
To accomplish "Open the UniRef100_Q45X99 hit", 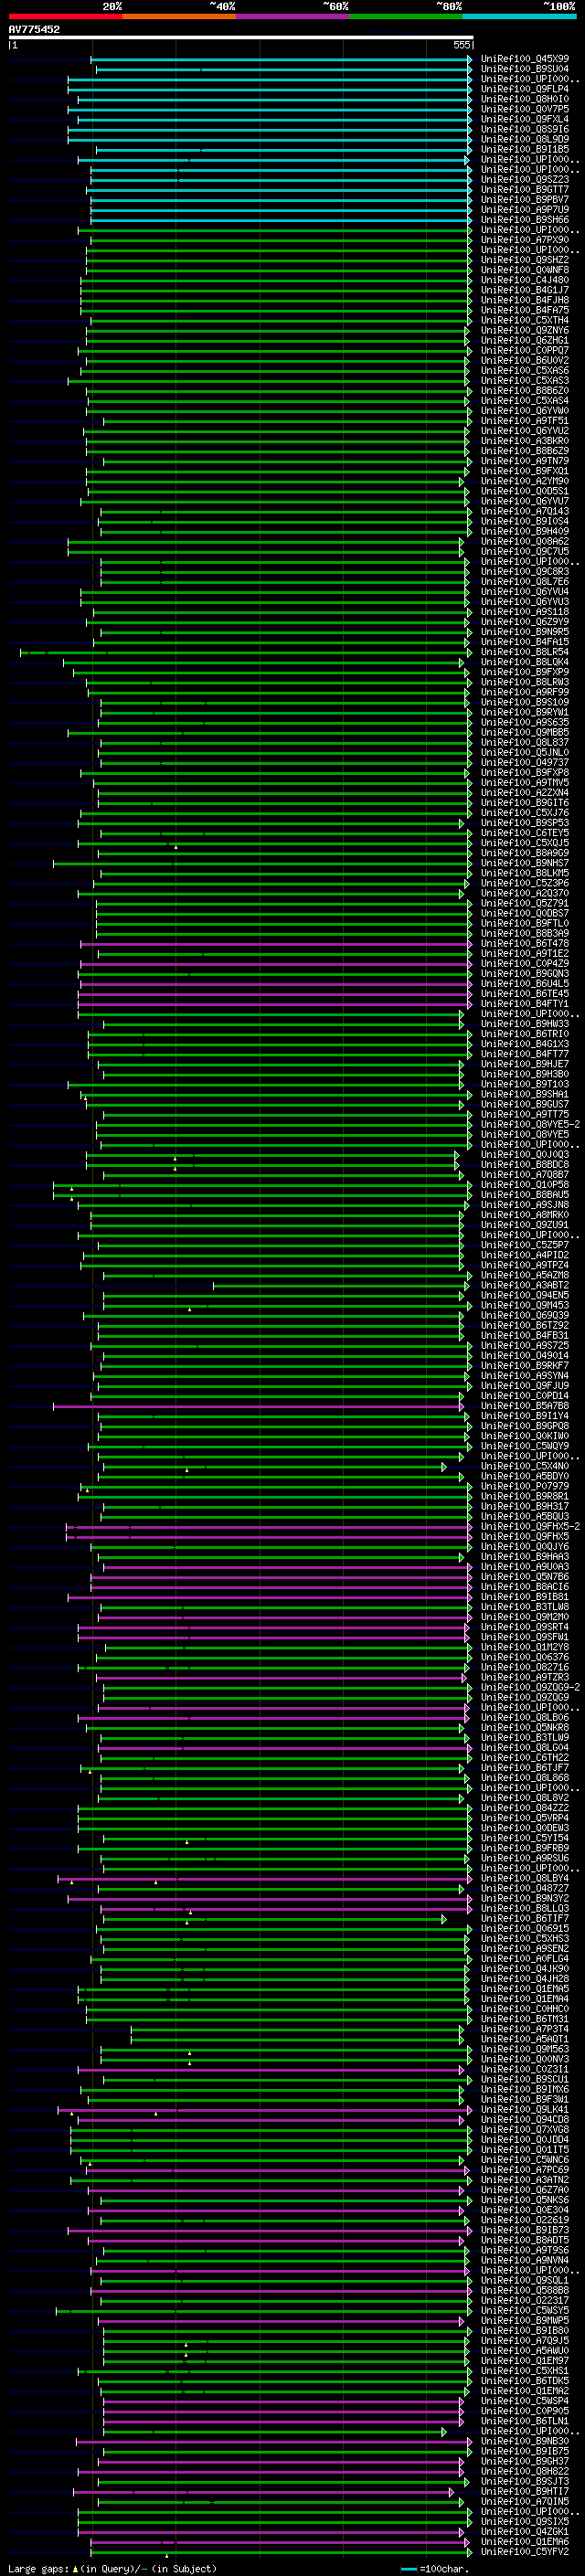I will coord(524,59).
